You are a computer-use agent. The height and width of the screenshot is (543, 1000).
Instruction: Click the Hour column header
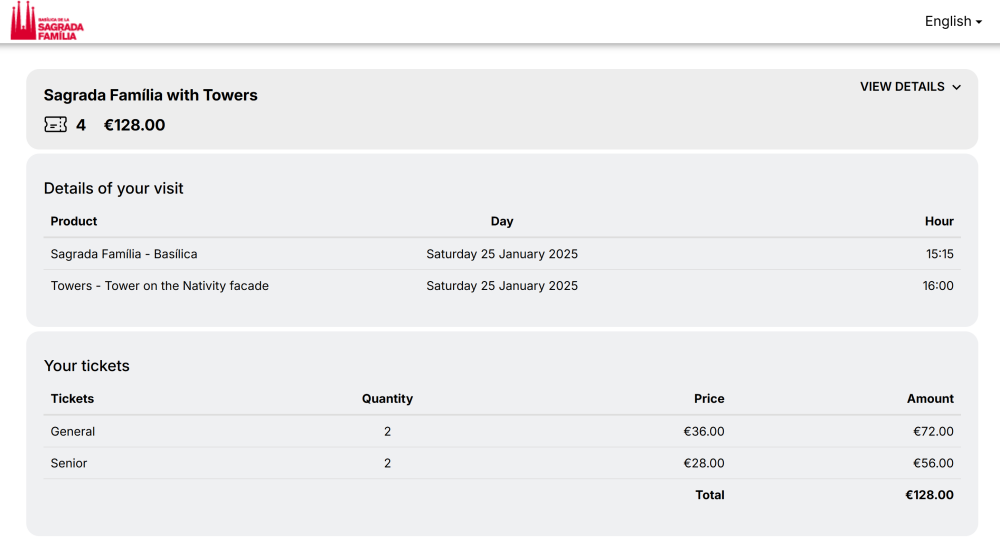pyautogui.click(x=939, y=221)
